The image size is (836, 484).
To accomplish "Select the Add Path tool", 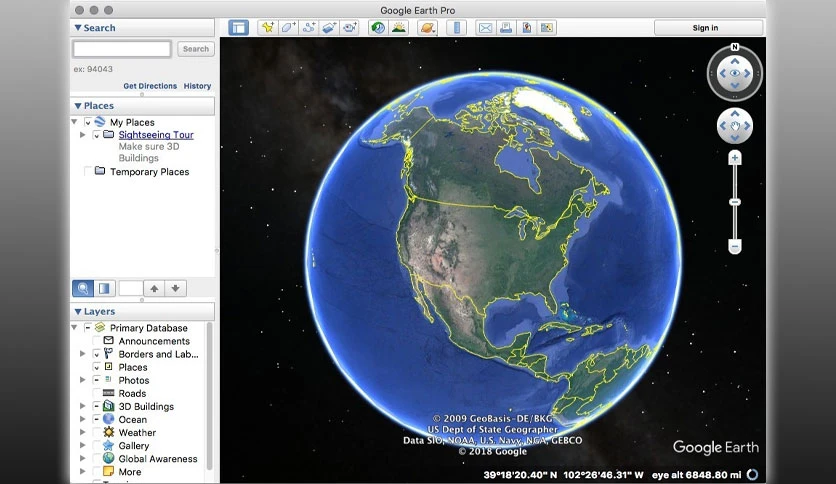I will (309, 28).
